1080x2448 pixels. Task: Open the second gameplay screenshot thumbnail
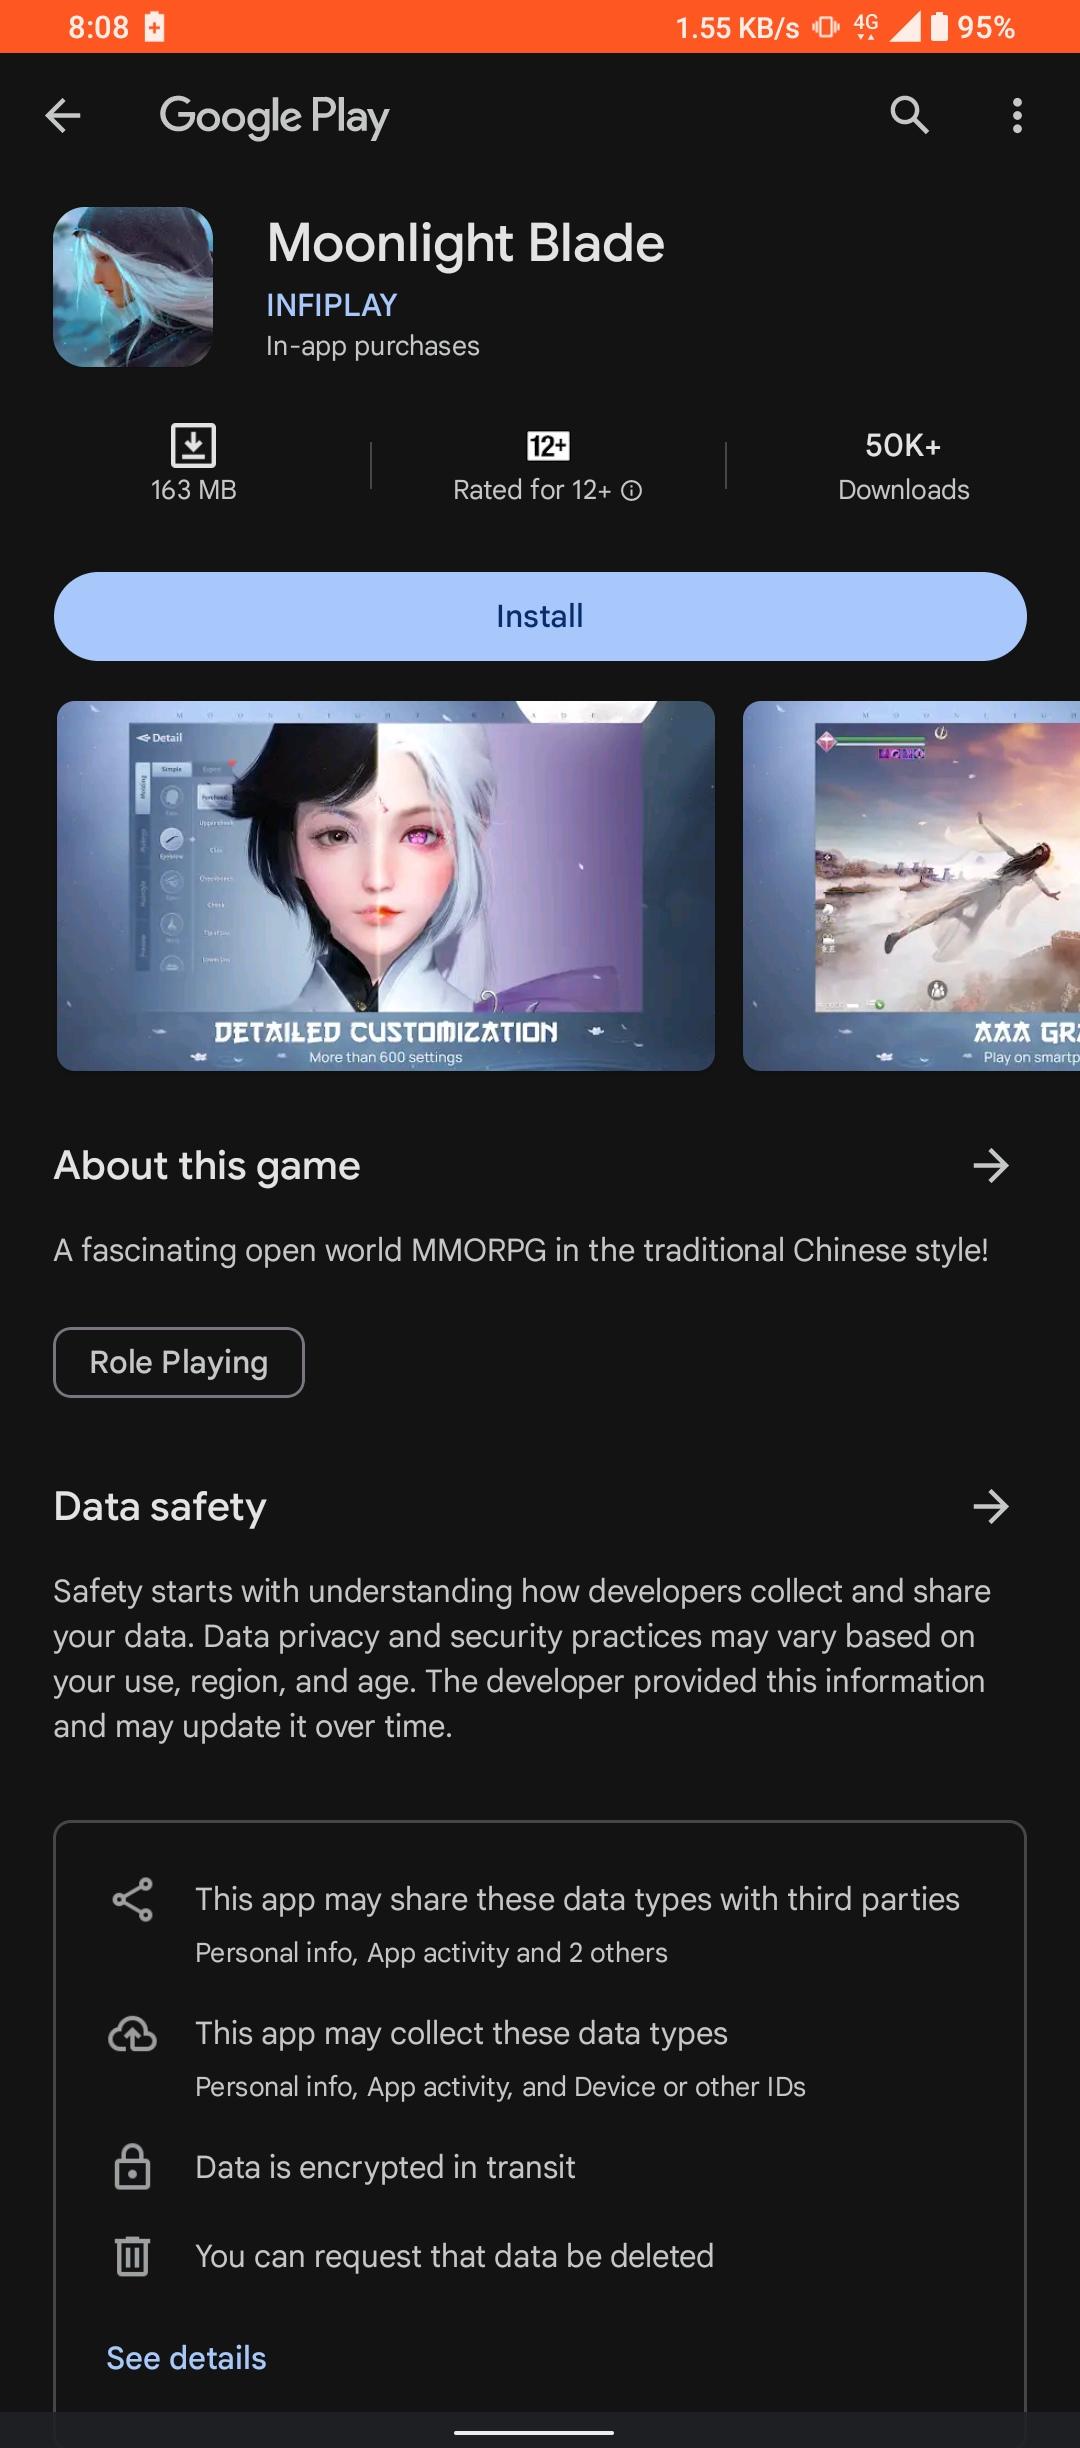[x=911, y=886]
